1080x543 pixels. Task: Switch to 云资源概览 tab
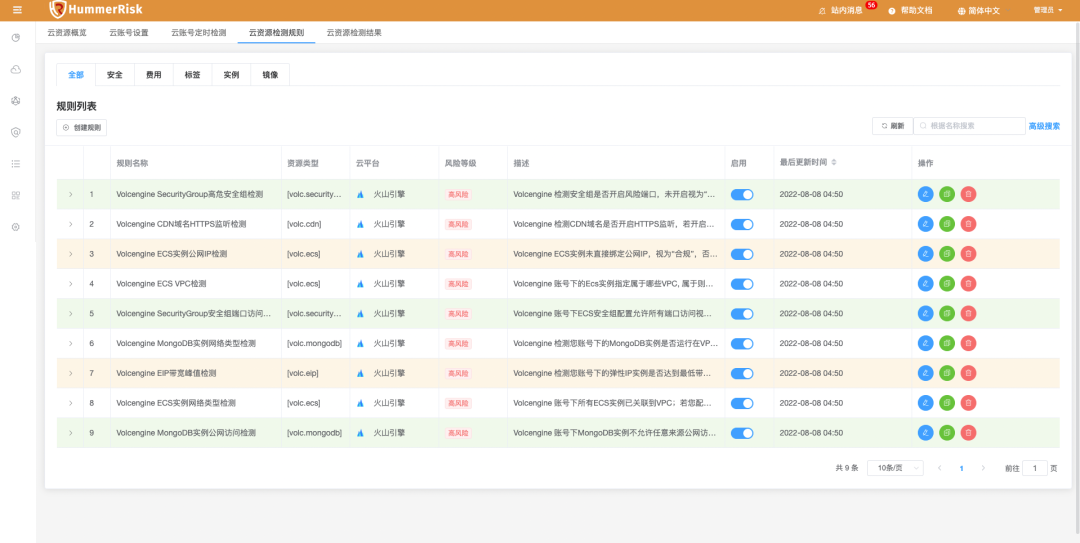coord(67,32)
